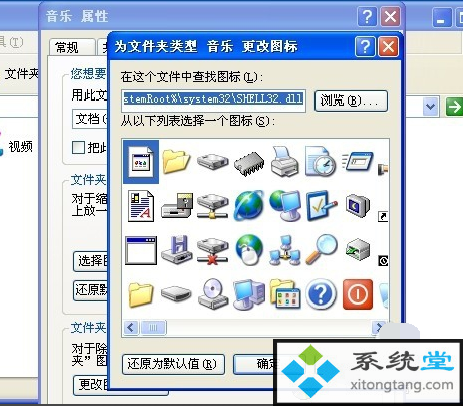Viewport: 463px width, 406px height.
Task: Click the 浏览(B)... browse button
Action: [351, 101]
